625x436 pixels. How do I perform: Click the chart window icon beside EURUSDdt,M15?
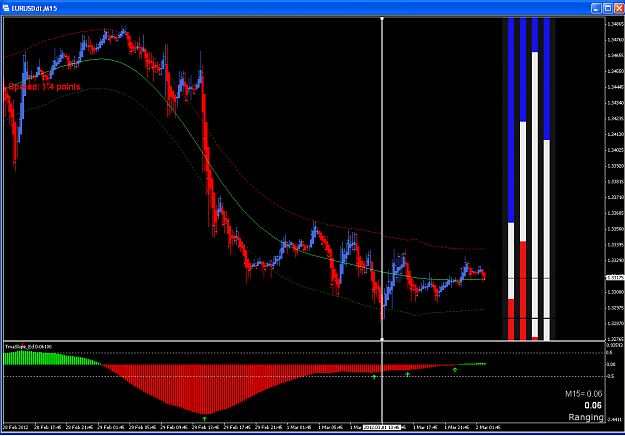coord(6,8)
